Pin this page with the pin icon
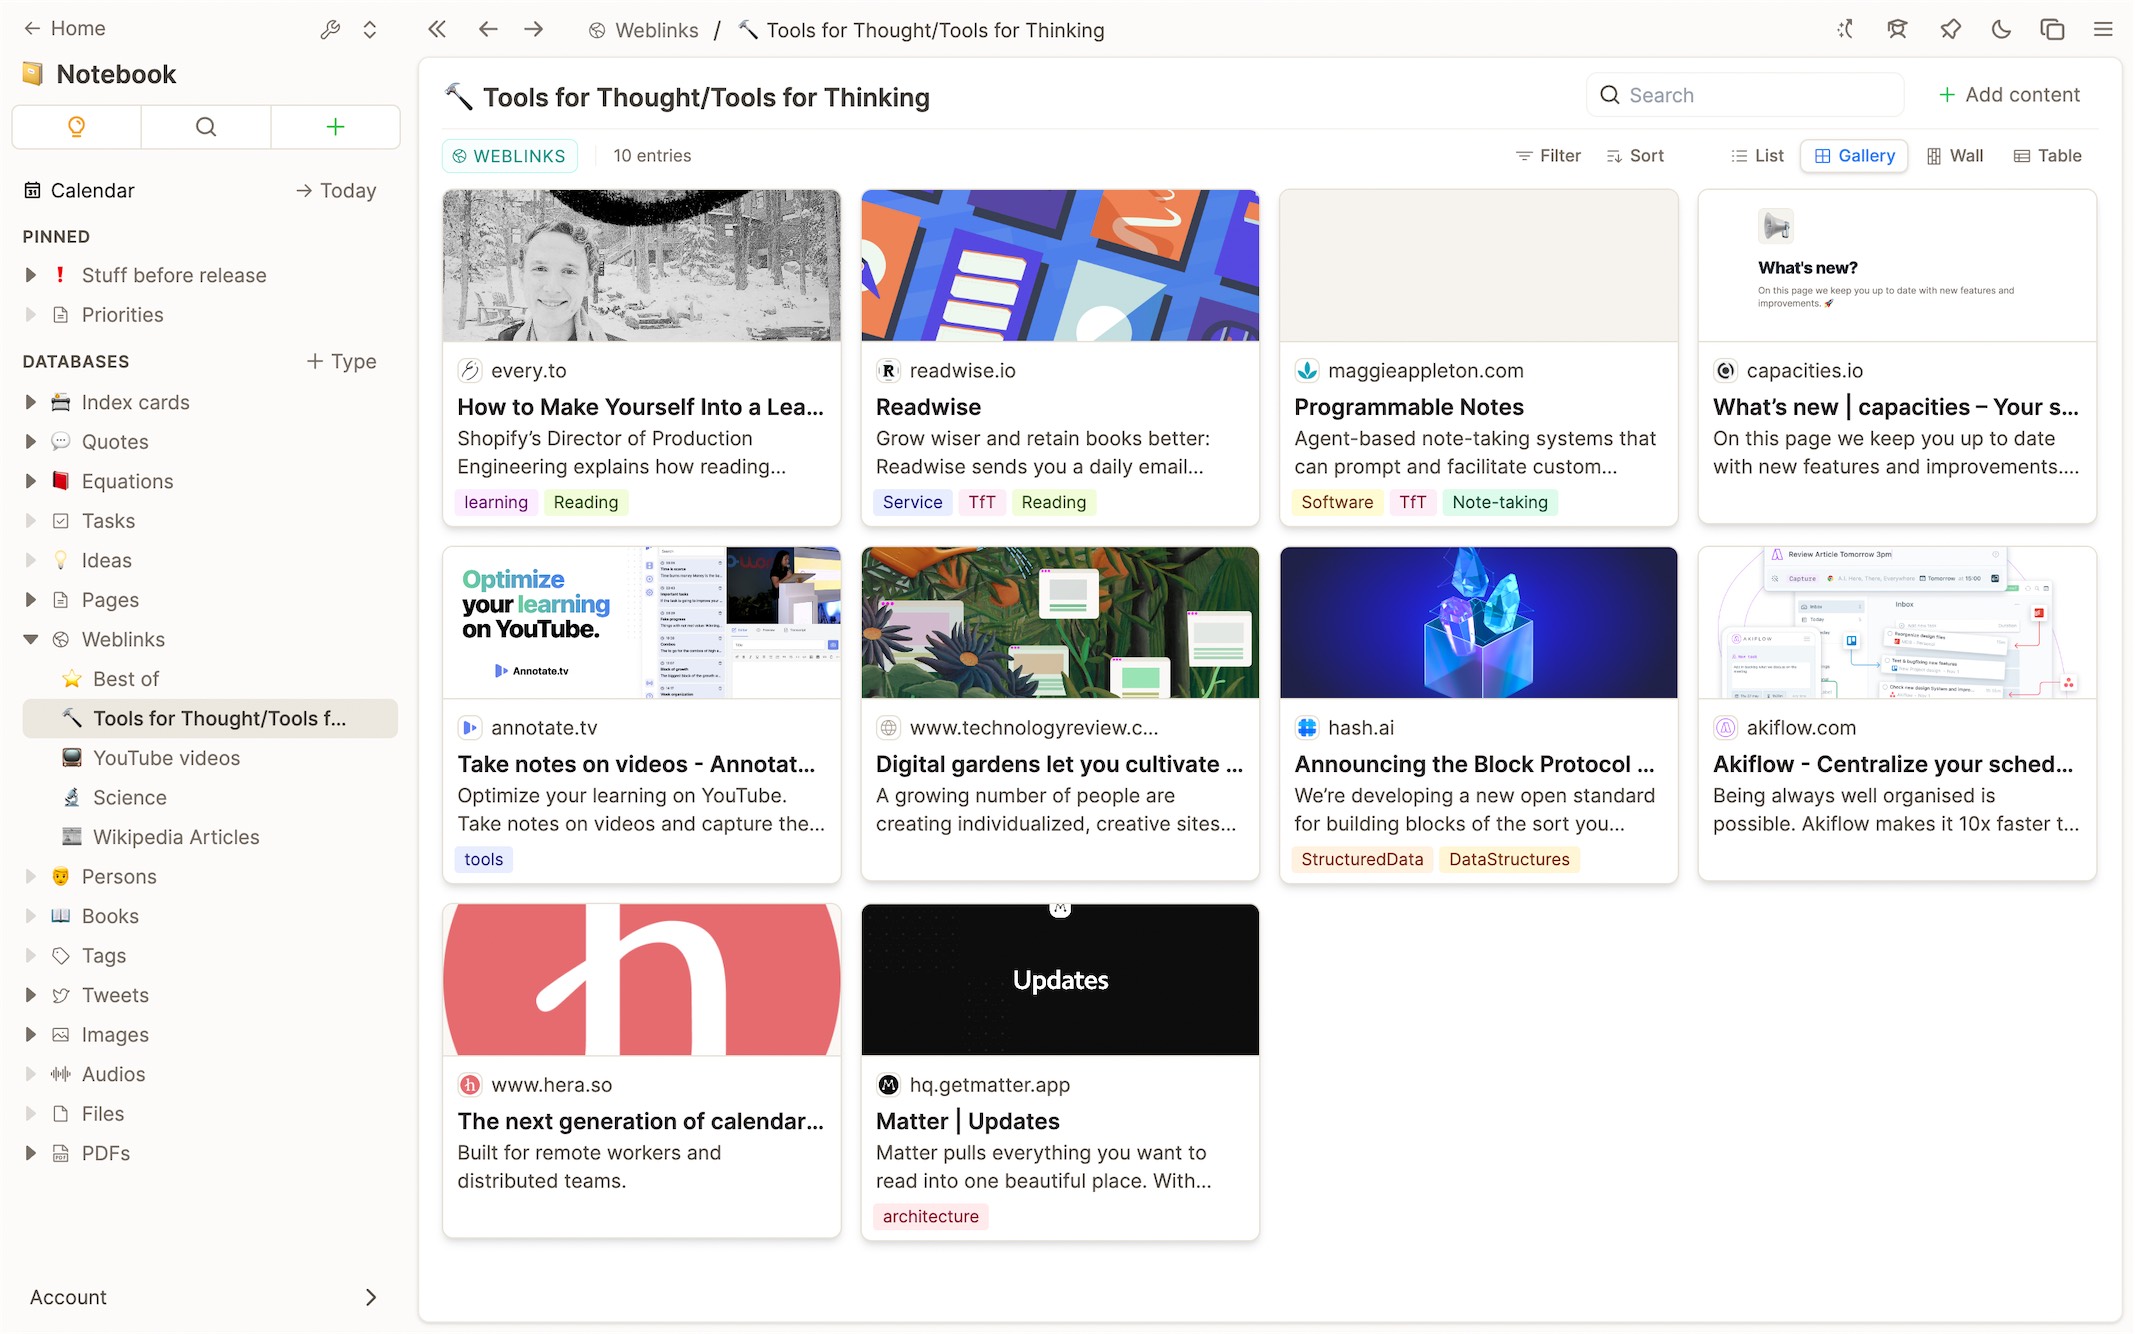The height and width of the screenshot is (1334, 2135). [1950, 29]
